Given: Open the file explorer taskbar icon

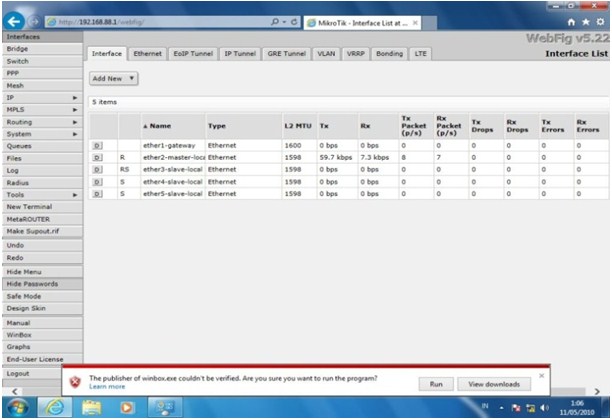Looking at the screenshot, I should coord(92,408).
